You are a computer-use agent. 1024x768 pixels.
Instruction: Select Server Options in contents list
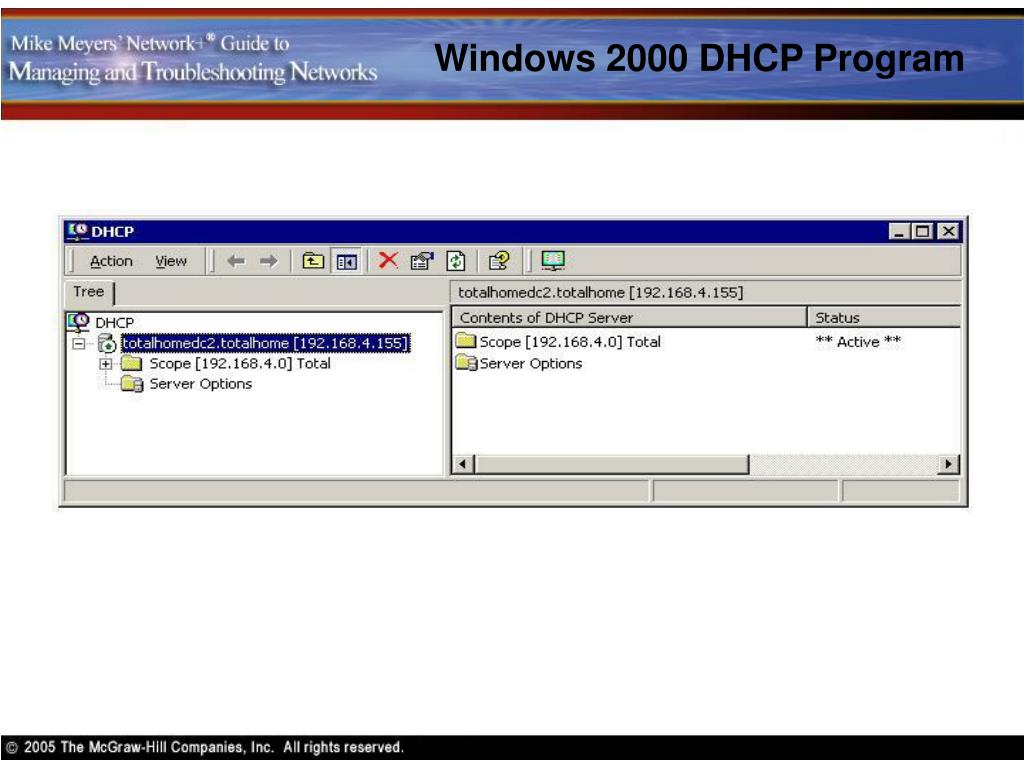530,364
